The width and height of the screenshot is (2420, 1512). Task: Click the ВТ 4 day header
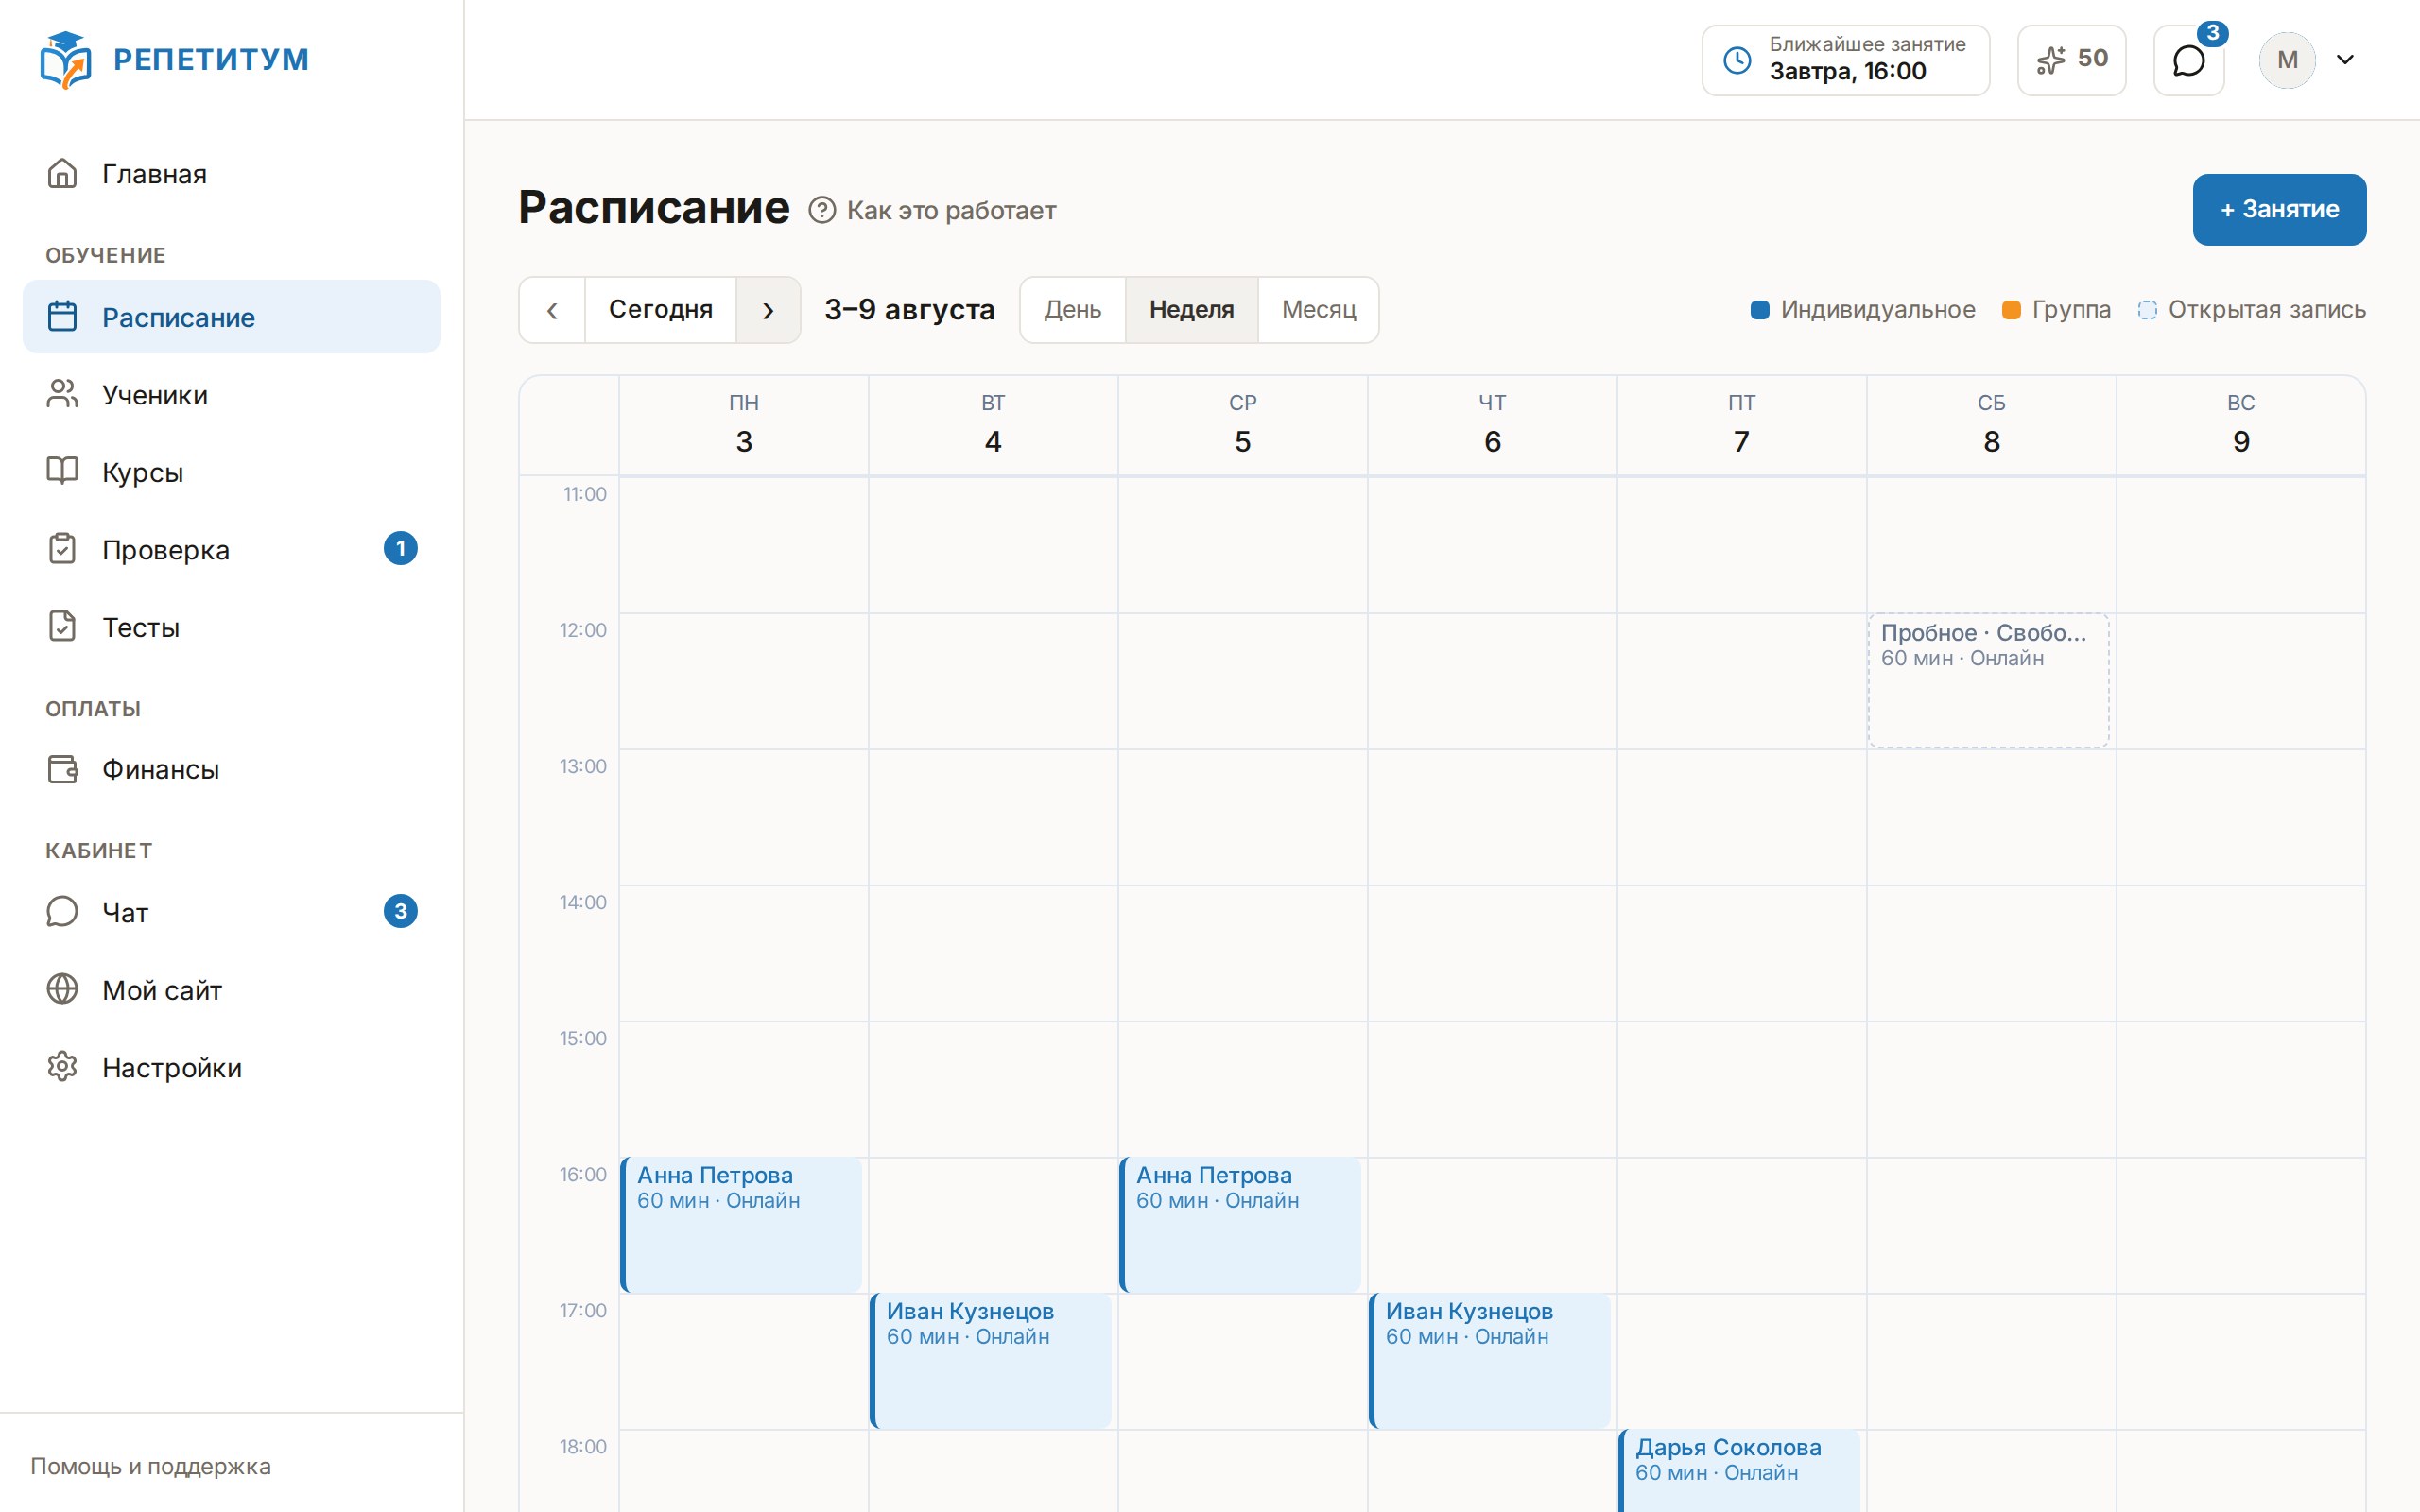click(x=993, y=425)
